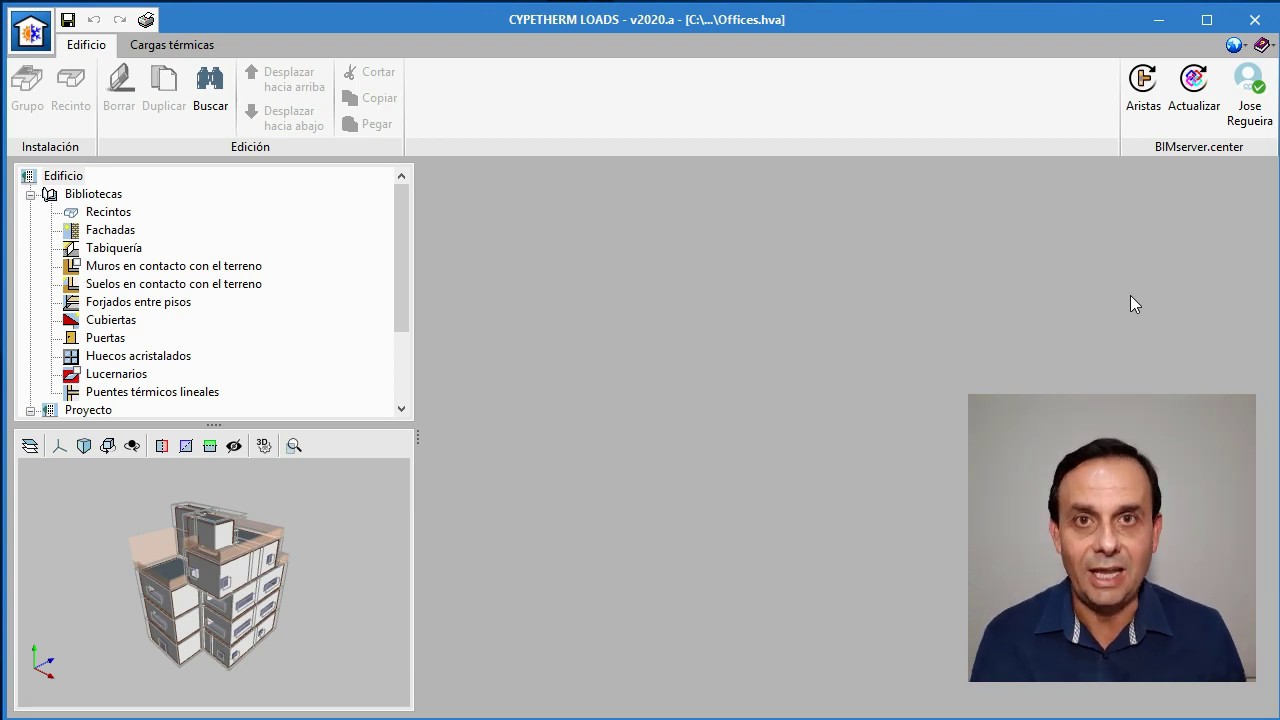Click the tree scrollbar down arrow
The width and height of the screenshot is (1280, 720).
coord(401,408)
